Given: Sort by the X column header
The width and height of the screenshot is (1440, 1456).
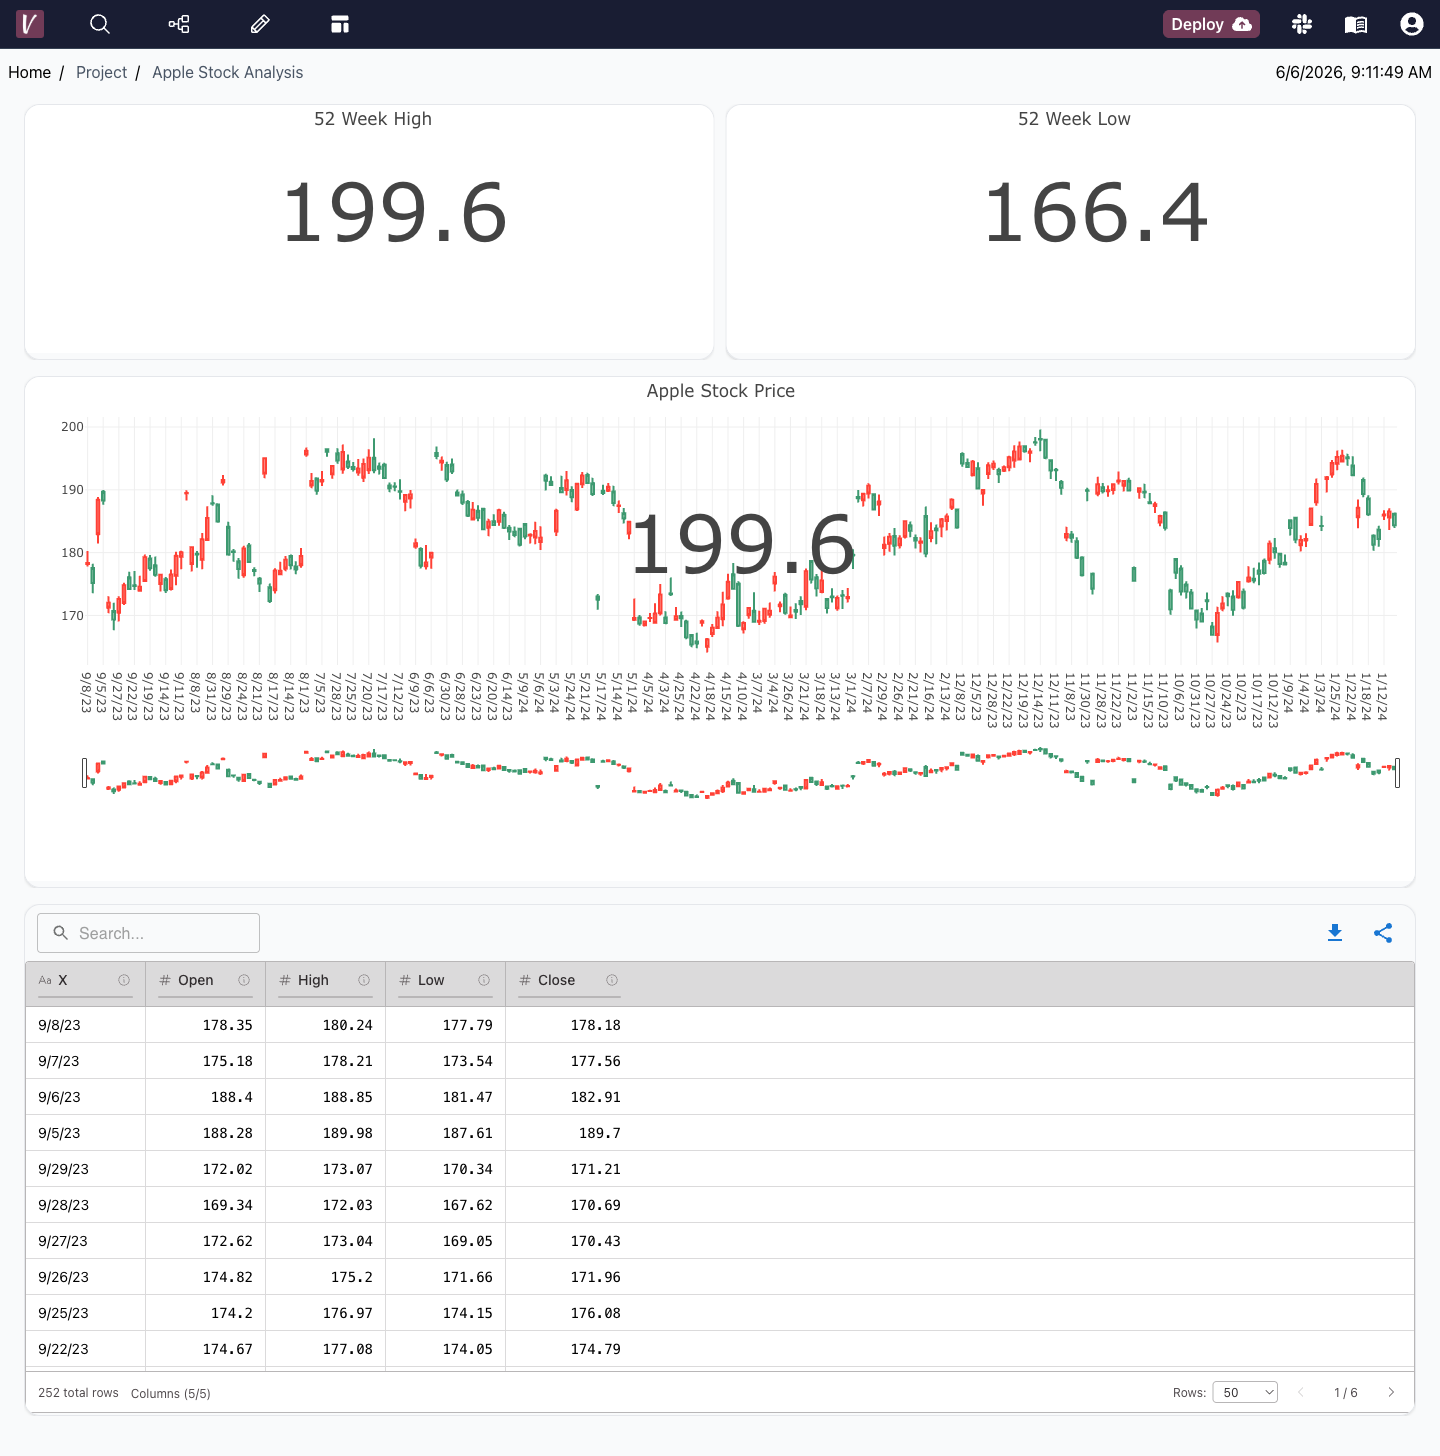Looking at the screenshot, I should [63, 980].
